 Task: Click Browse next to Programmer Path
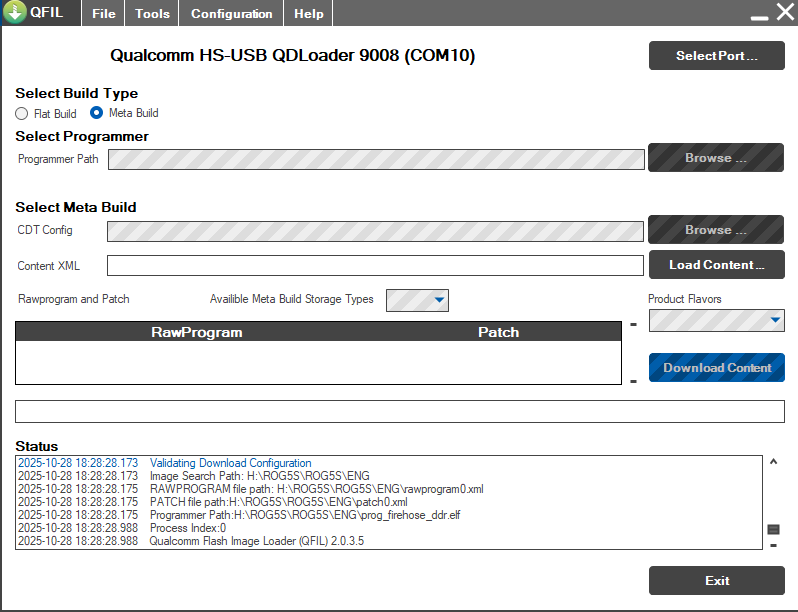[716, 158]
